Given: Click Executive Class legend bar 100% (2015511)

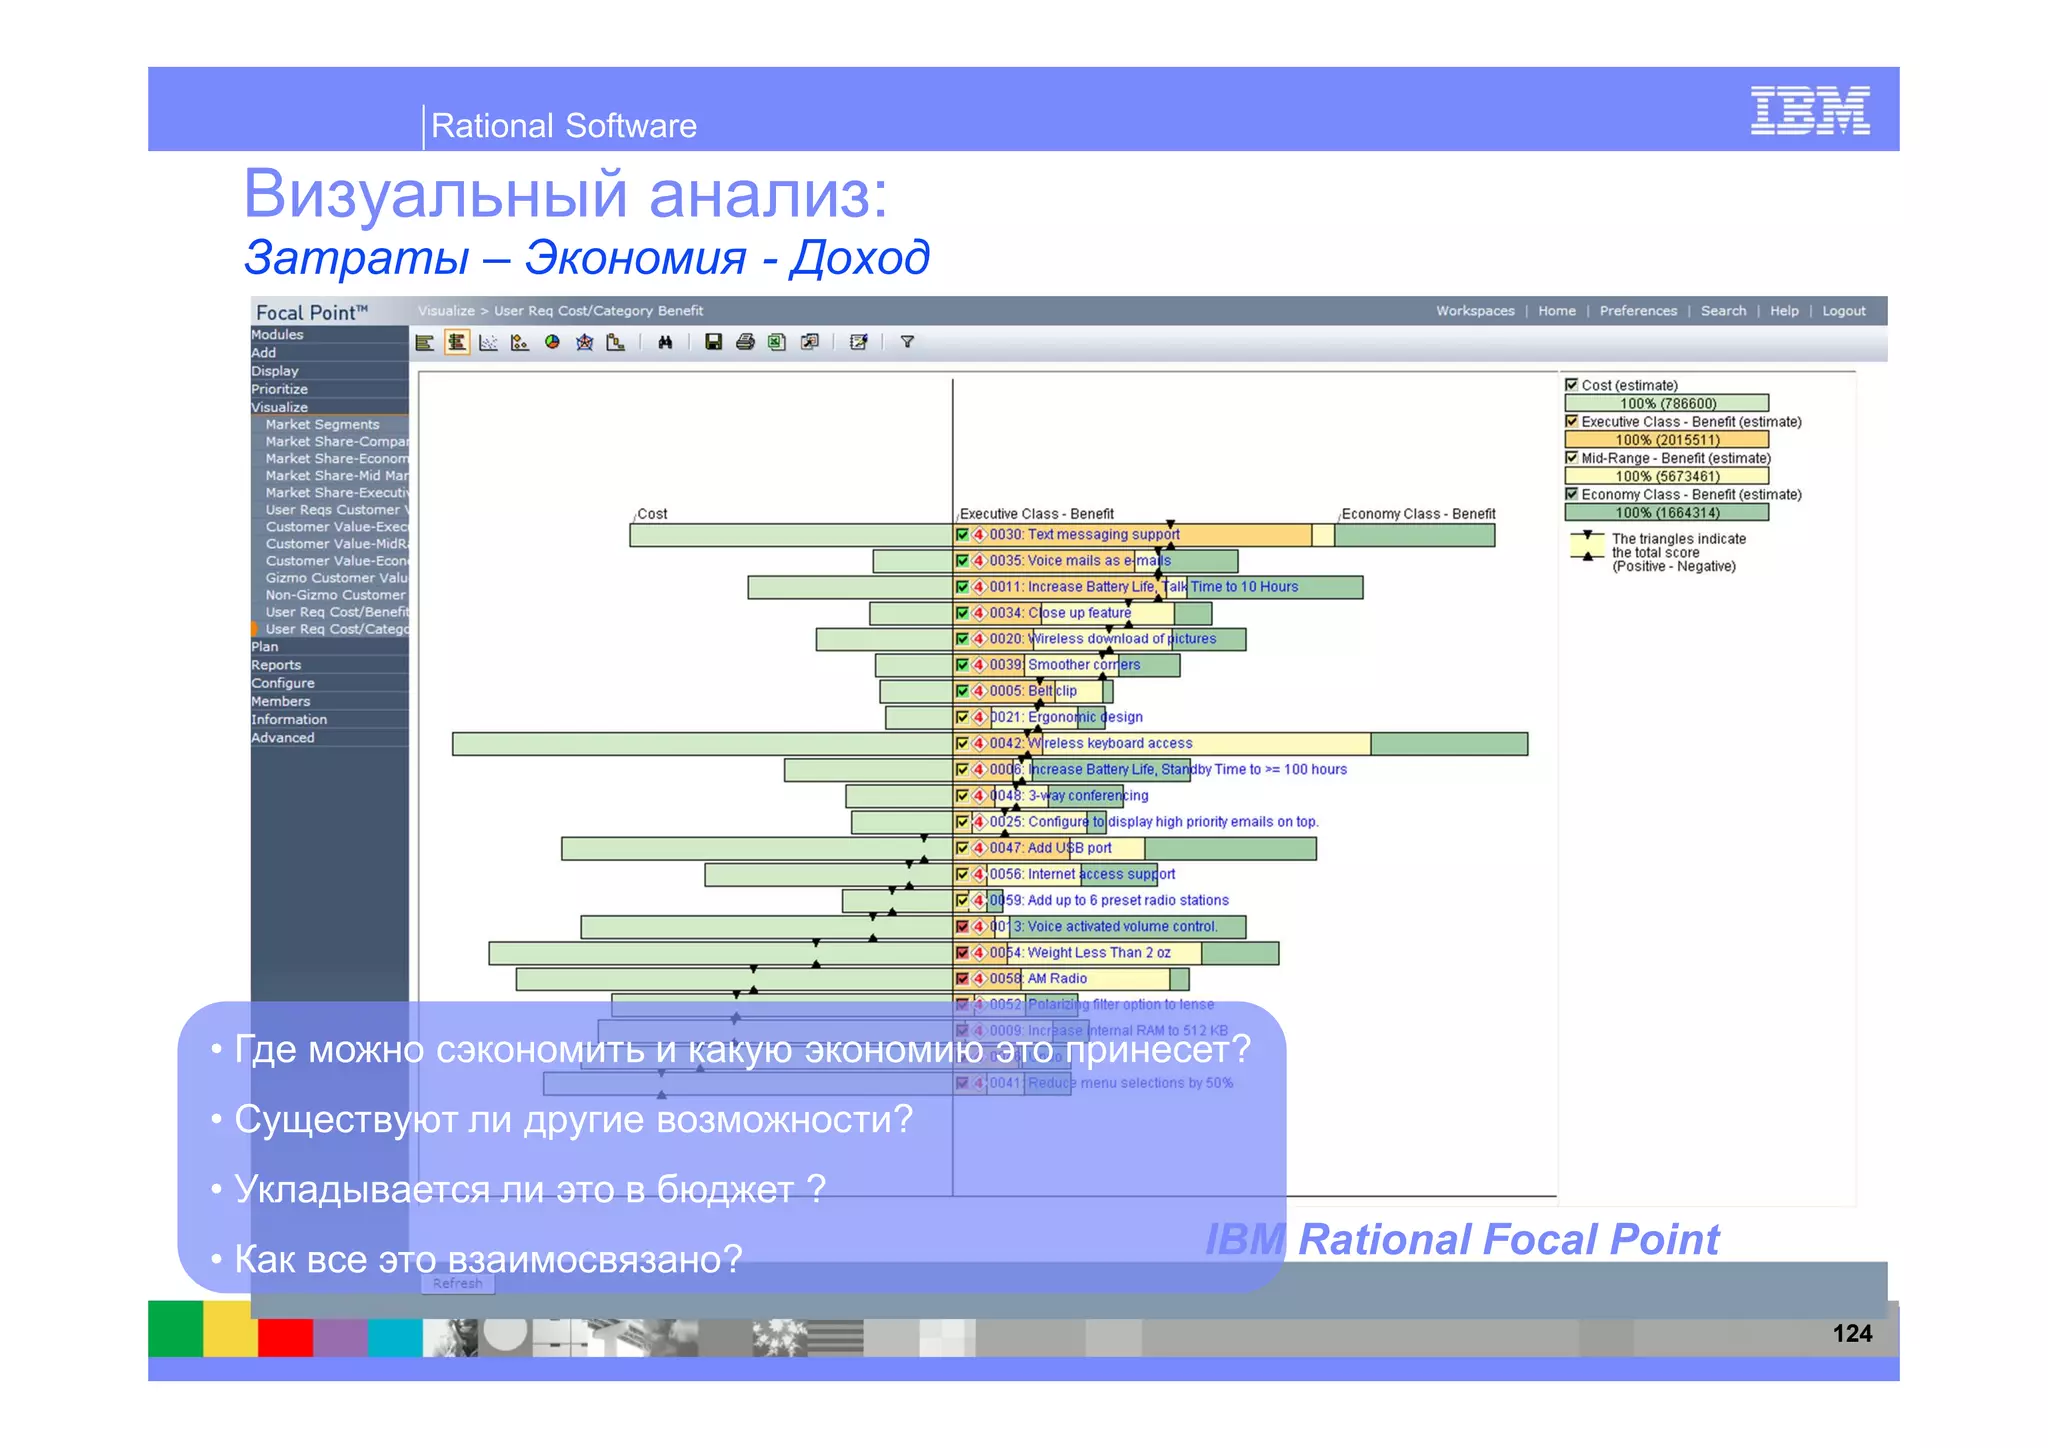Looking at the screenshot, I should (x=1667, y=440).
